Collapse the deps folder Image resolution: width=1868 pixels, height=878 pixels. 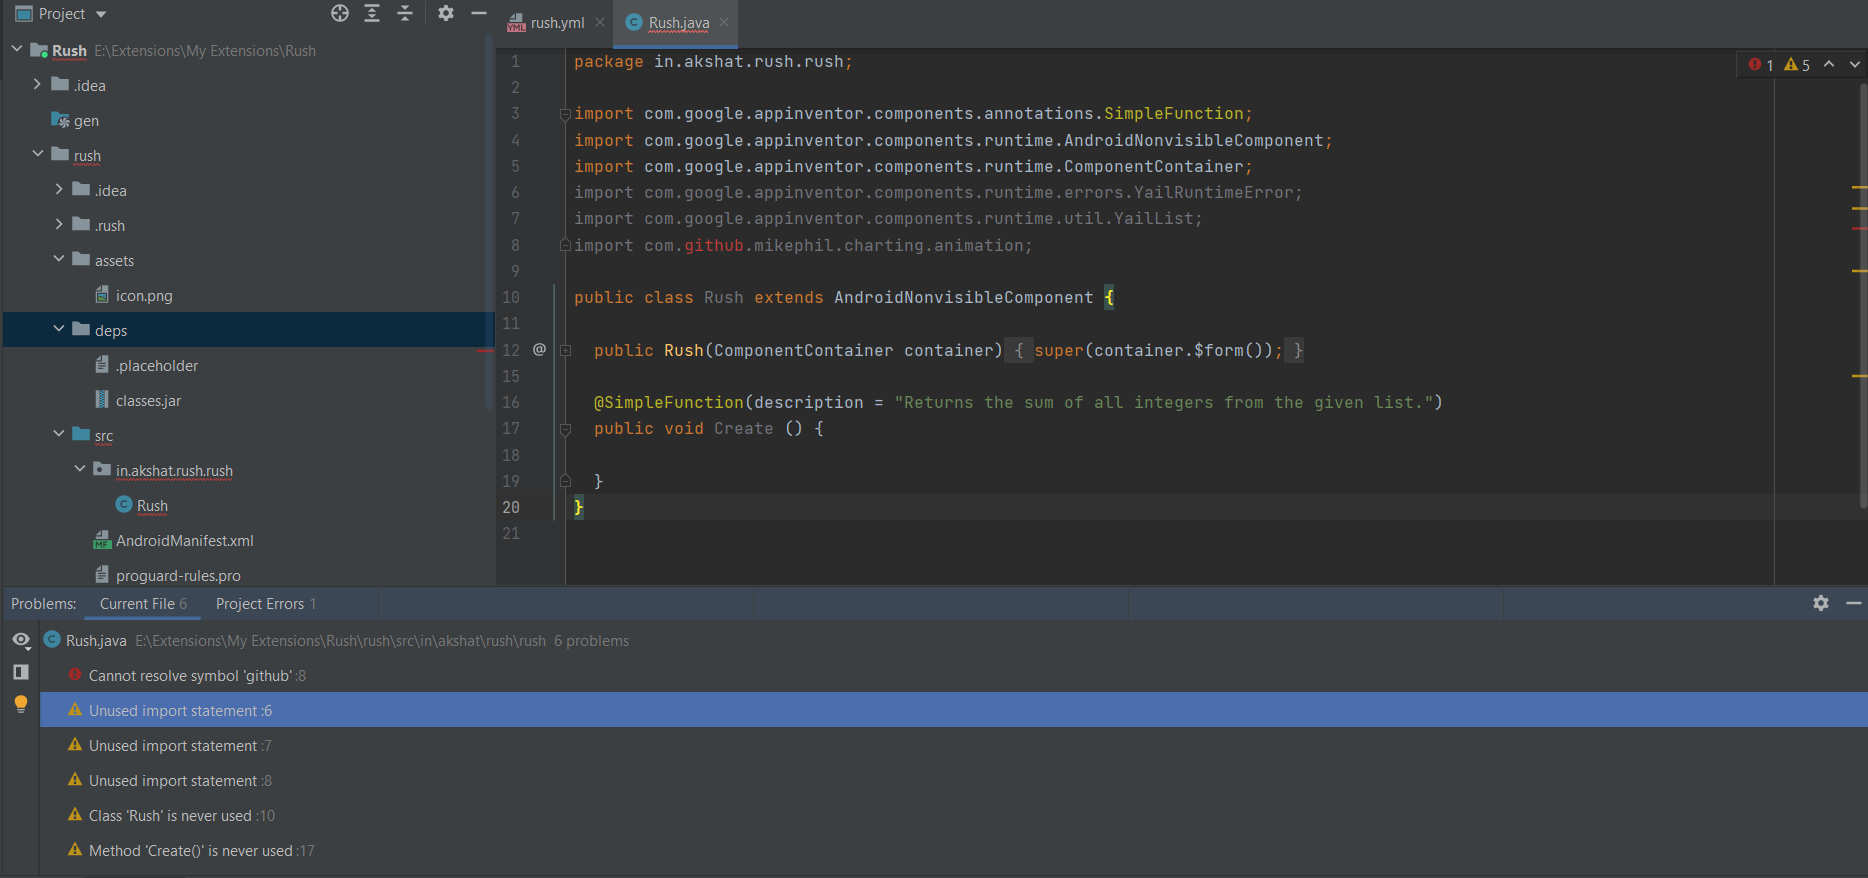coord(59,329)
